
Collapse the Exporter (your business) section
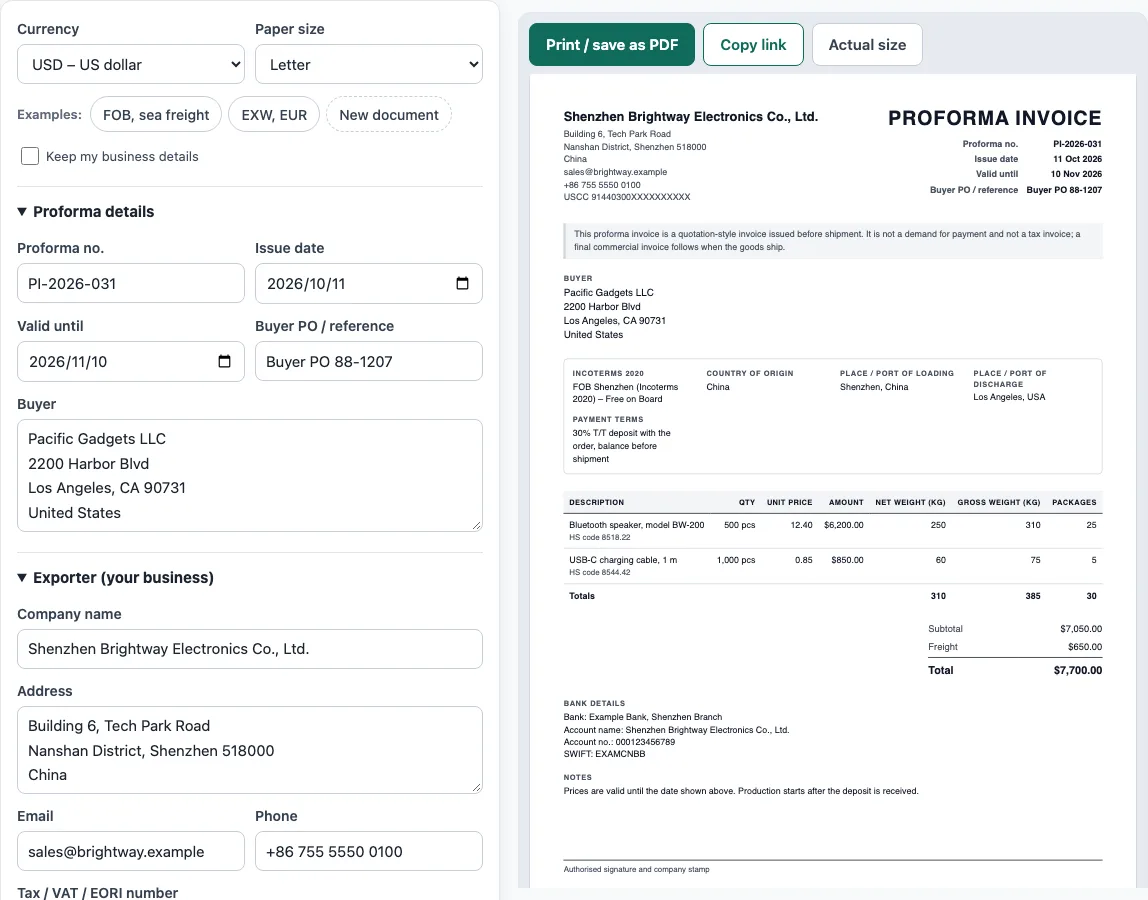[x=116, y=578]
